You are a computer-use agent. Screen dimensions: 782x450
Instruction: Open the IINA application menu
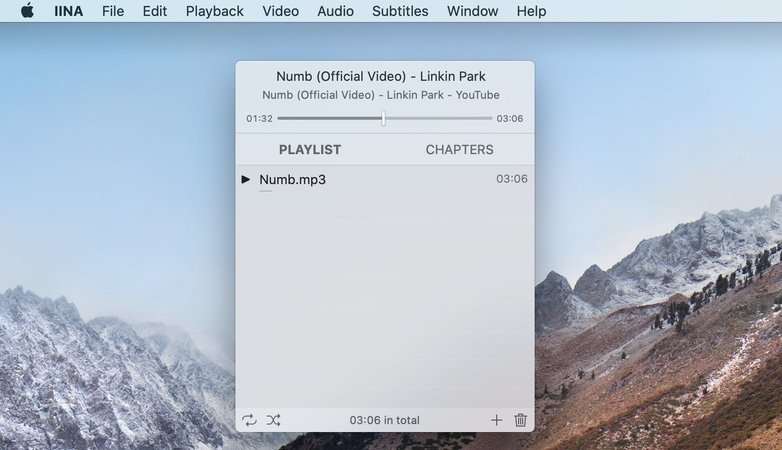(x=68, y=11)
